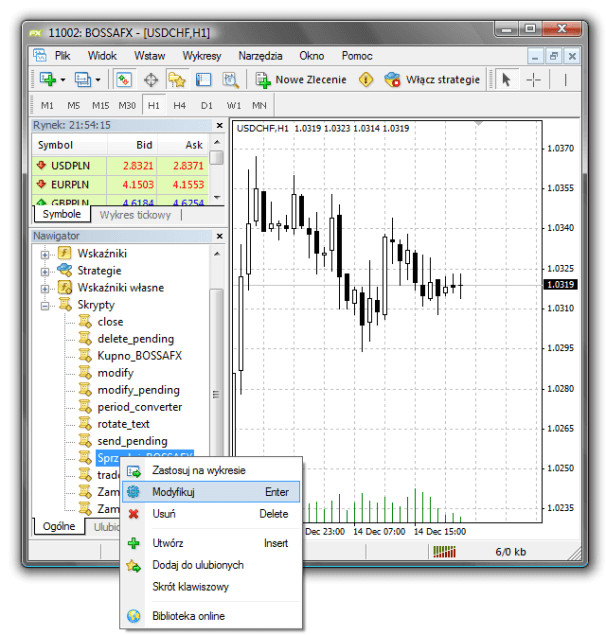Viewport: 606px width, 635px height.
Task: Open the Pomoc menu
Action: click(357, 56)
